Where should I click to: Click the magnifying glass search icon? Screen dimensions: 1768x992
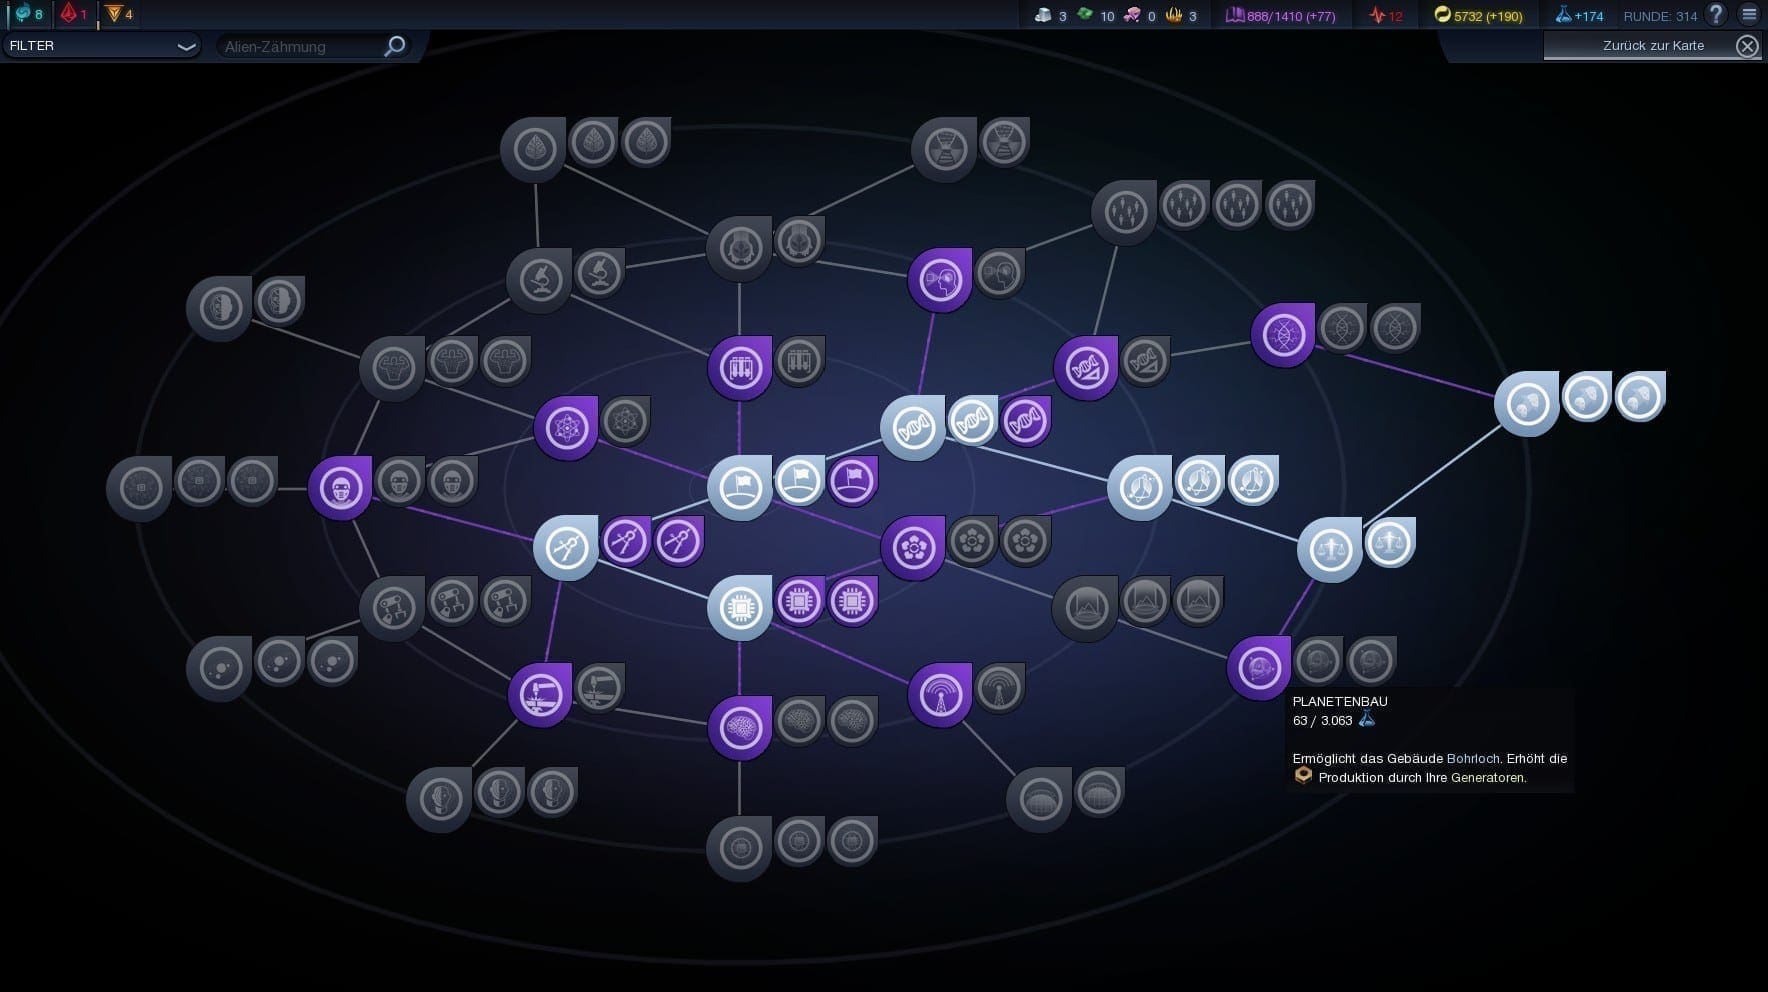pos(395,46)
